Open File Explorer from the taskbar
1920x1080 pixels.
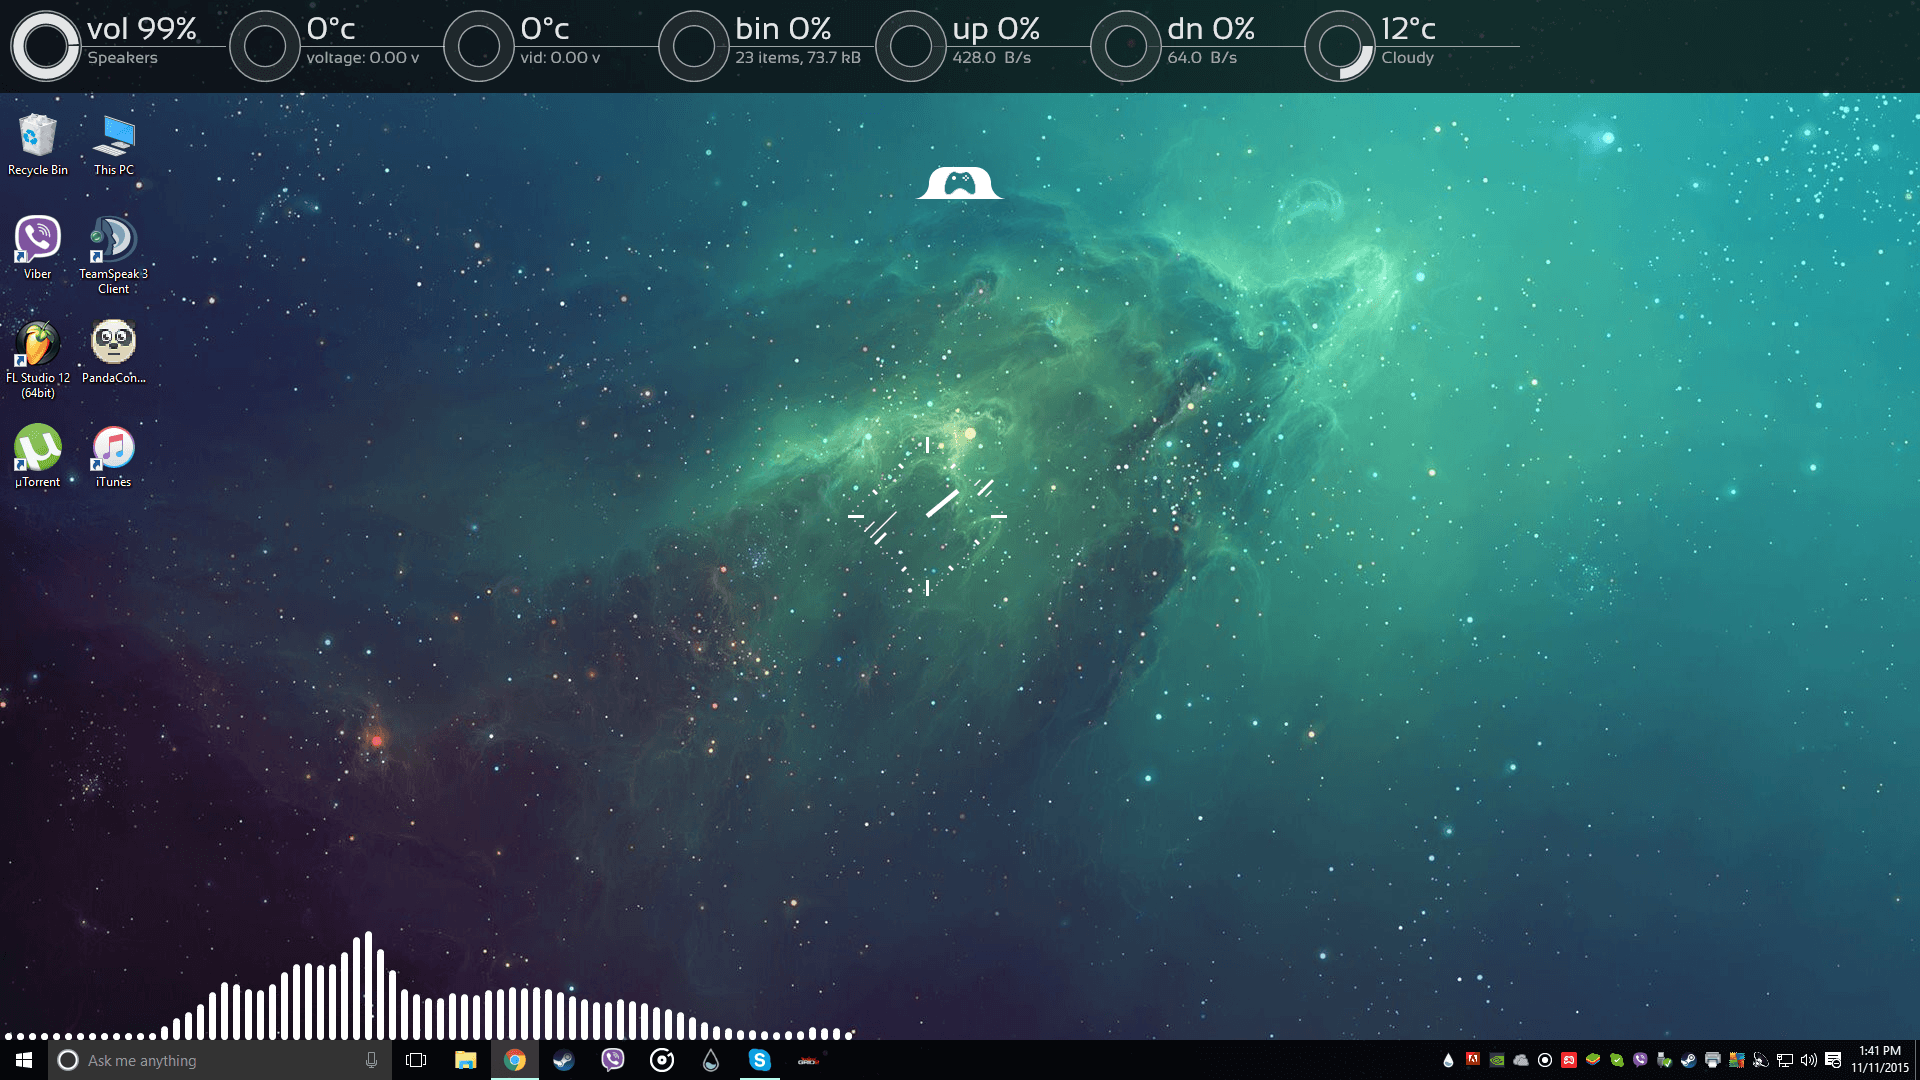coord(466,1060)
